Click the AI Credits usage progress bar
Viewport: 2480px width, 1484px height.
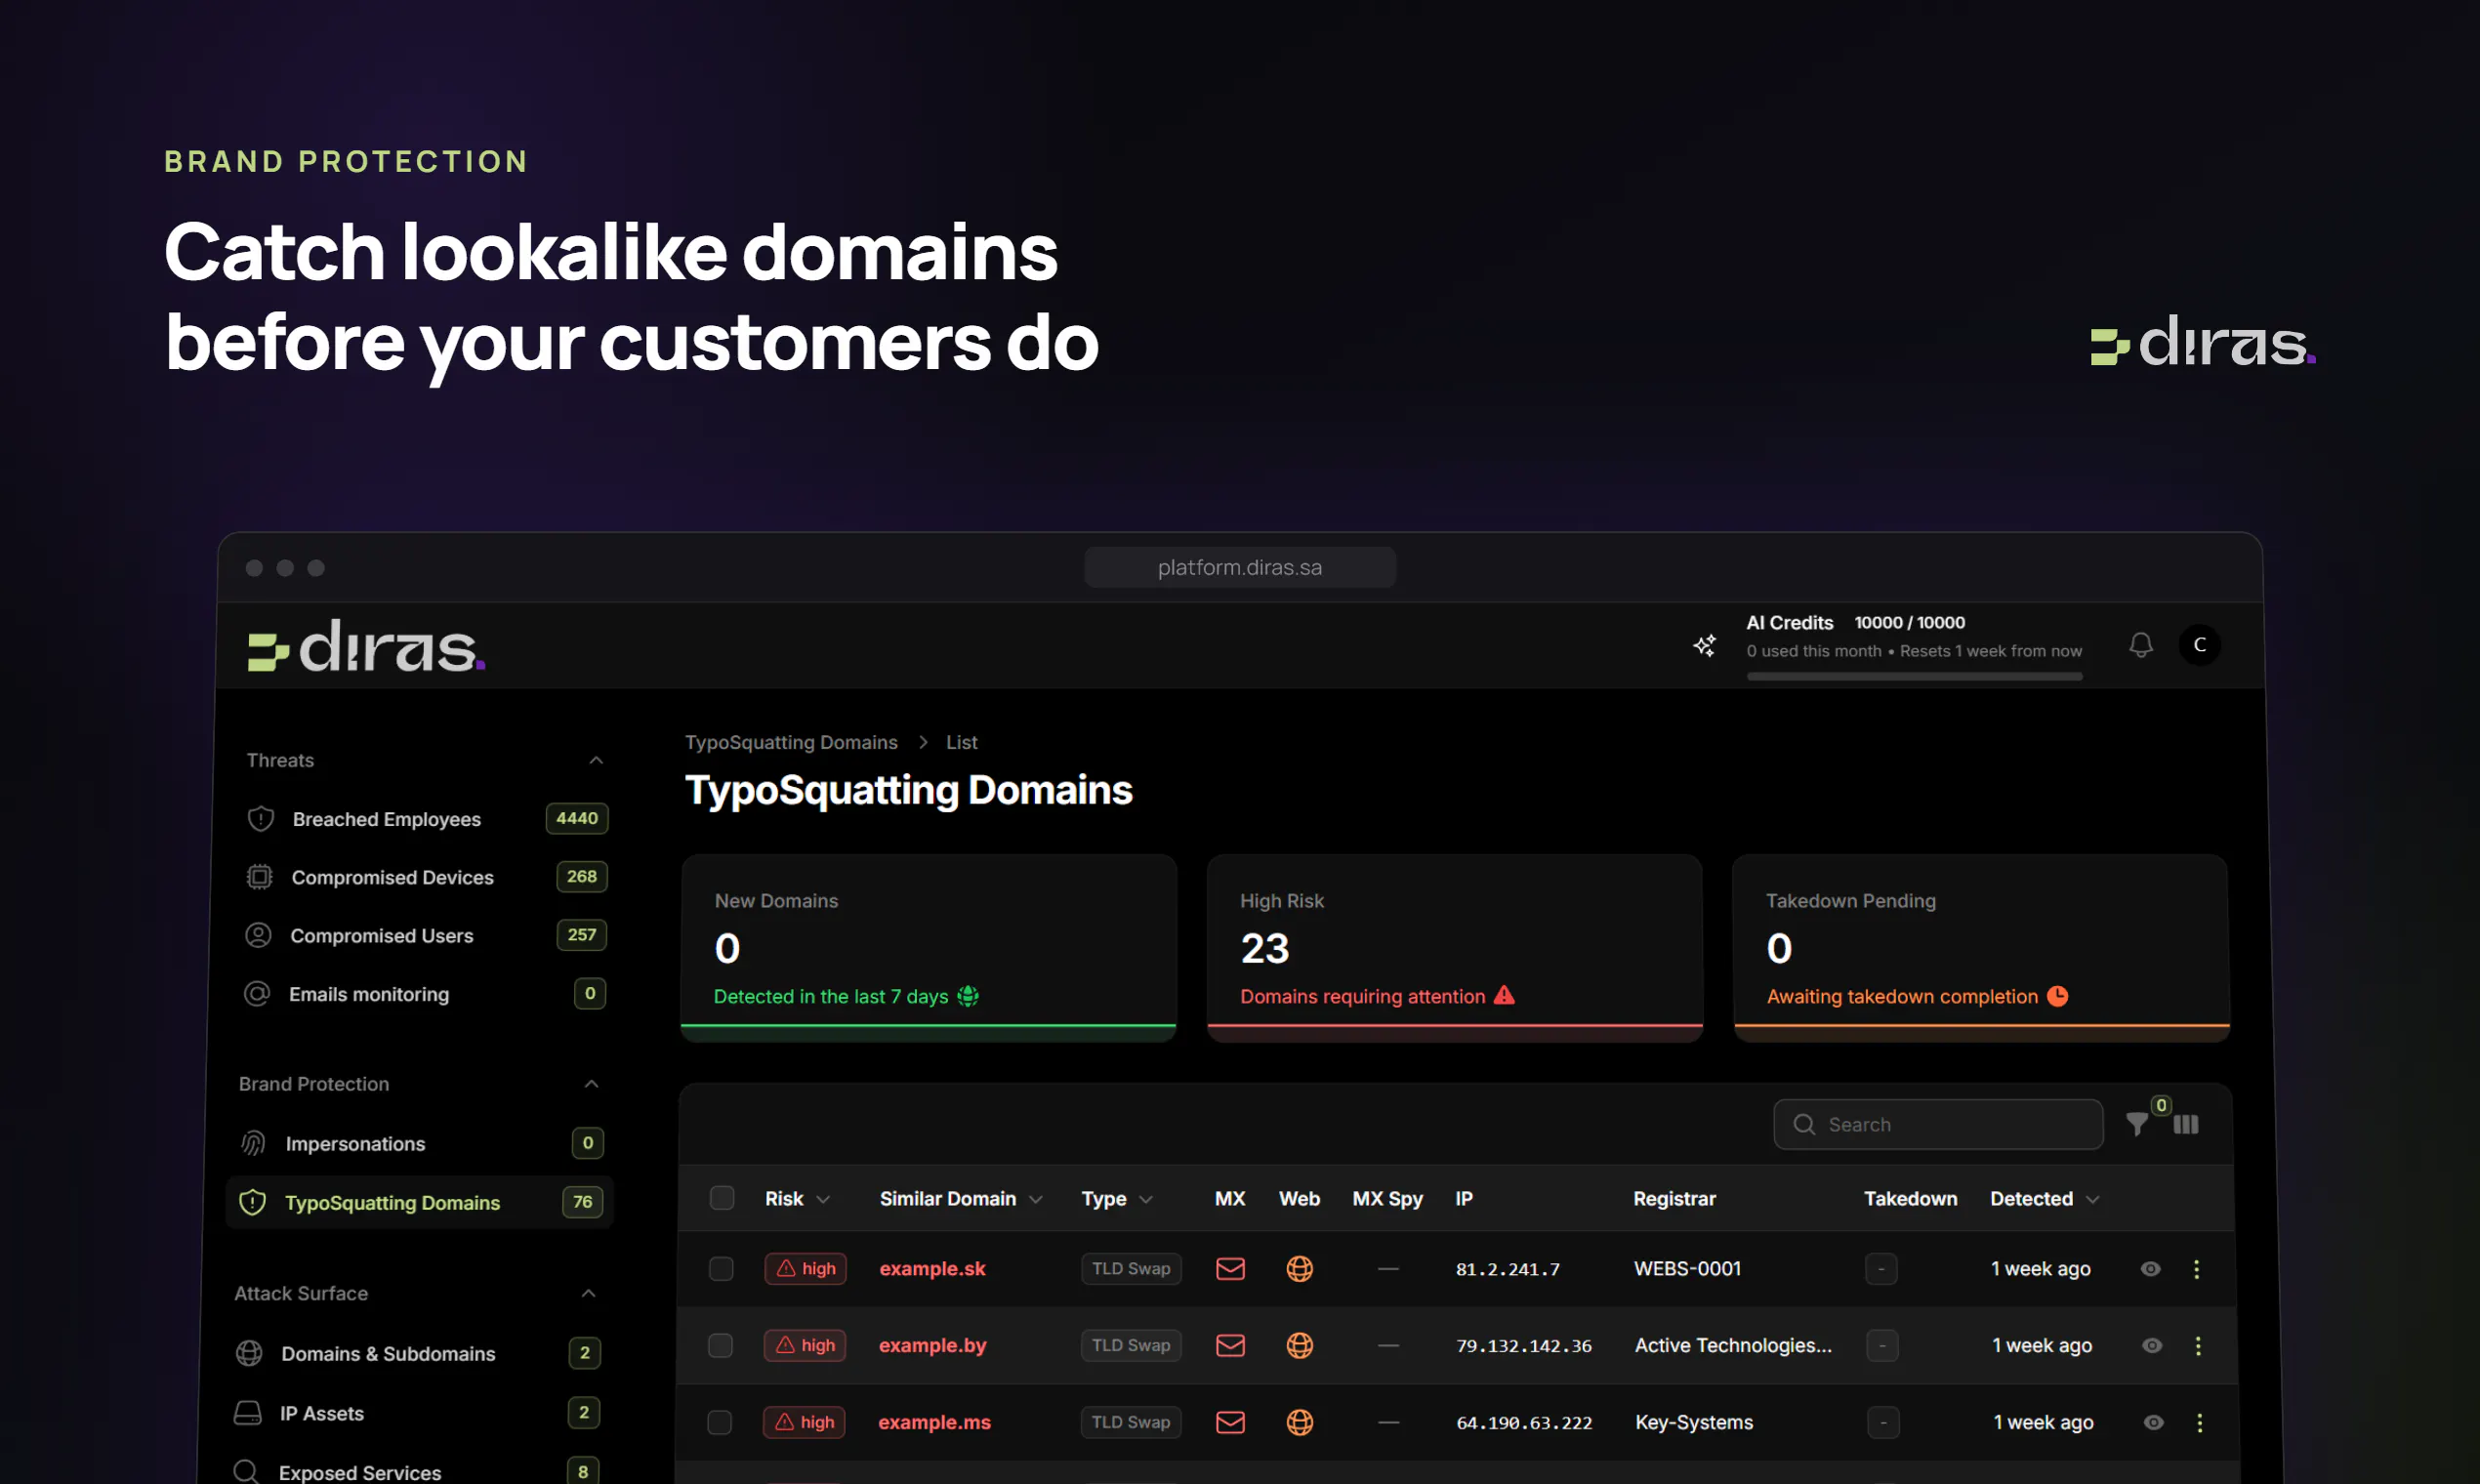1914,677
